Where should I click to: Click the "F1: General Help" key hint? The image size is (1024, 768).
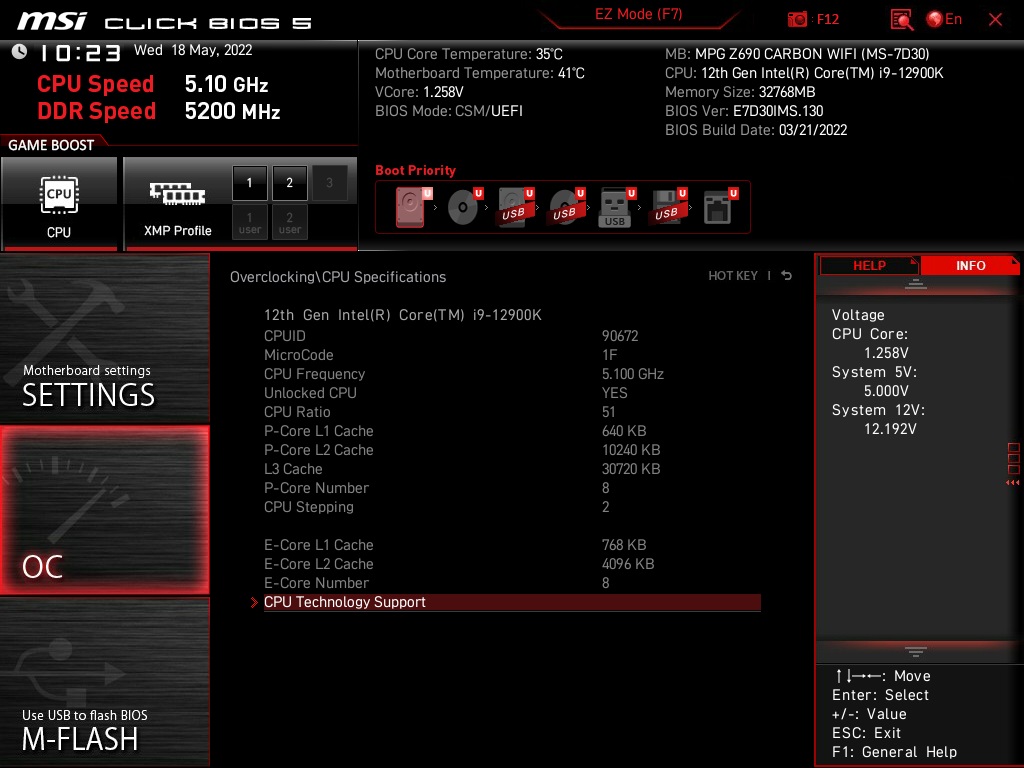894,752
